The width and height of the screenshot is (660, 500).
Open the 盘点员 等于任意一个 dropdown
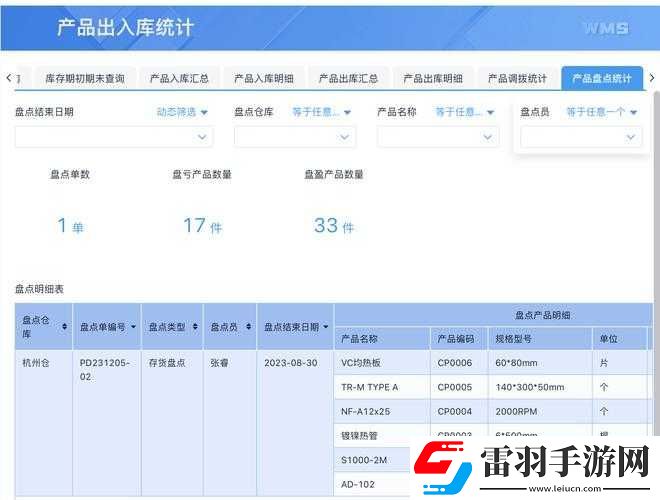601,112
